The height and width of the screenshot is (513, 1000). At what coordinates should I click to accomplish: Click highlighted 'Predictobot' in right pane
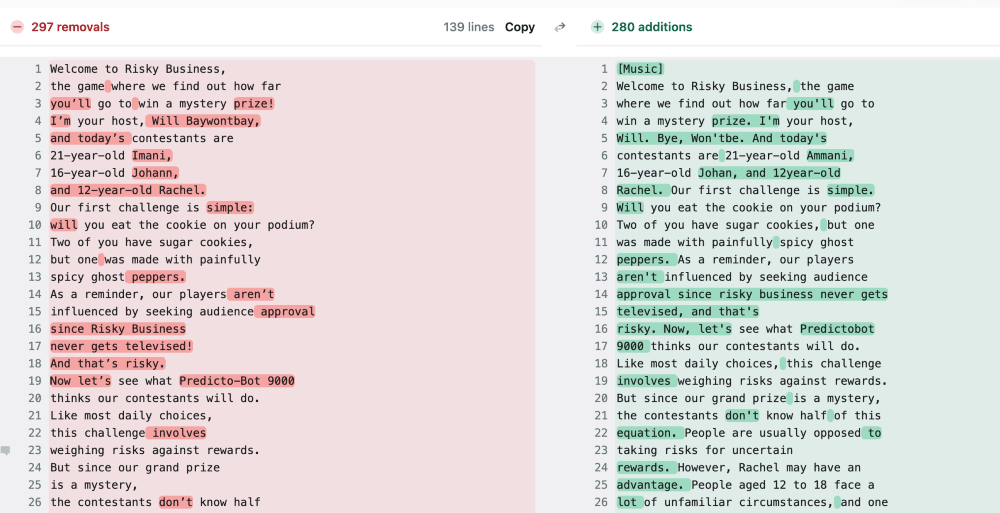(x=838, y=329)
